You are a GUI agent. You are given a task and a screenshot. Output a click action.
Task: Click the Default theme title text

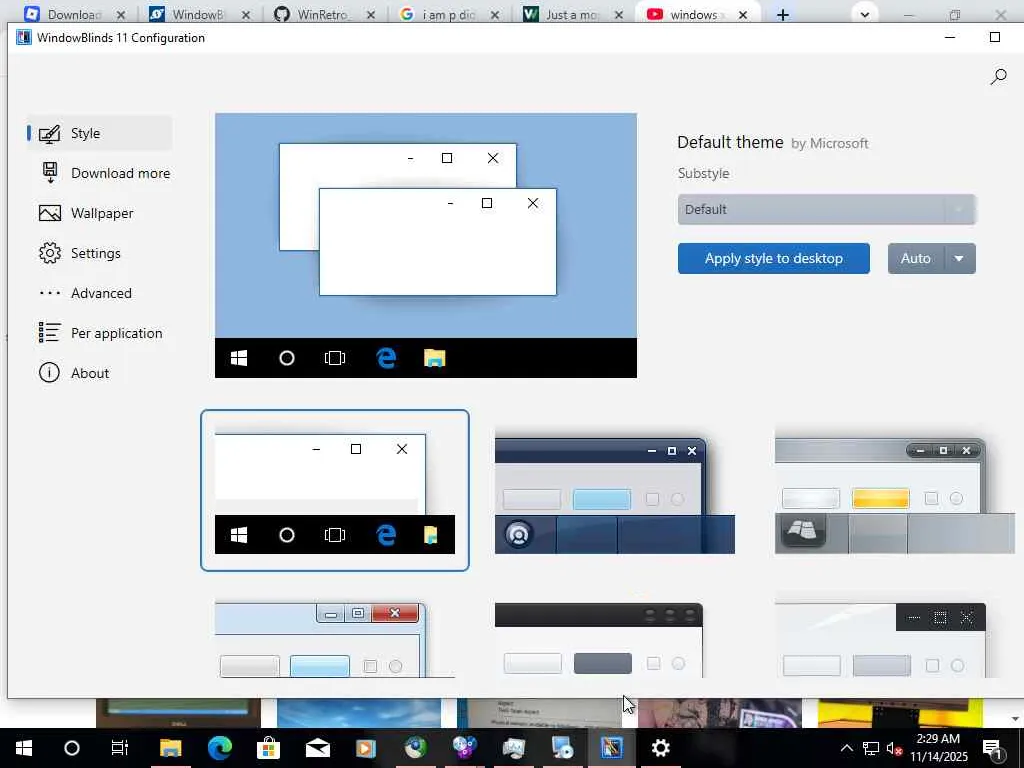coord(730,142)
